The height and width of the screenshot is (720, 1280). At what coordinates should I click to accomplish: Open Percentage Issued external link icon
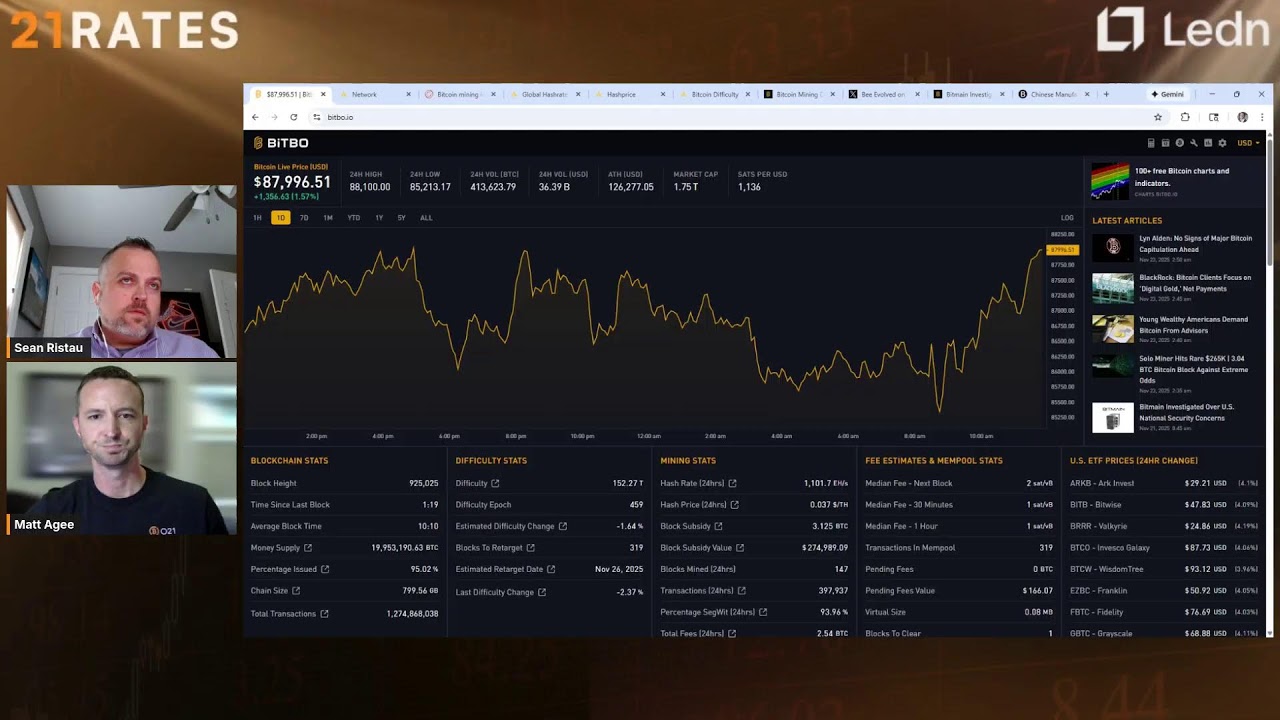[325, 570]
